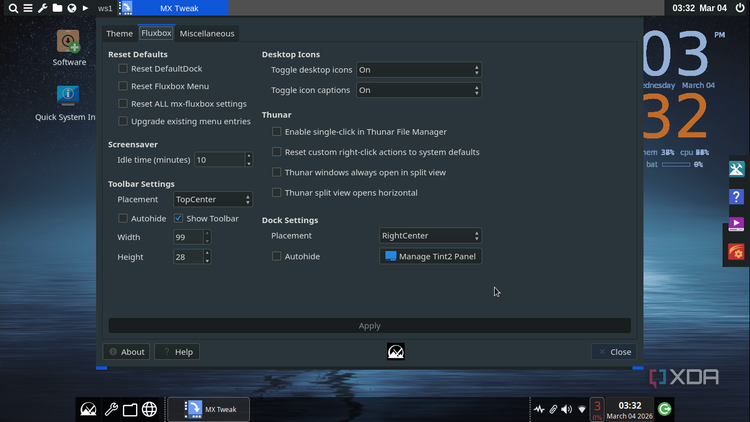Switch to the Miscellaneous tab
750x422 pixels.
[x=207, y=33]
